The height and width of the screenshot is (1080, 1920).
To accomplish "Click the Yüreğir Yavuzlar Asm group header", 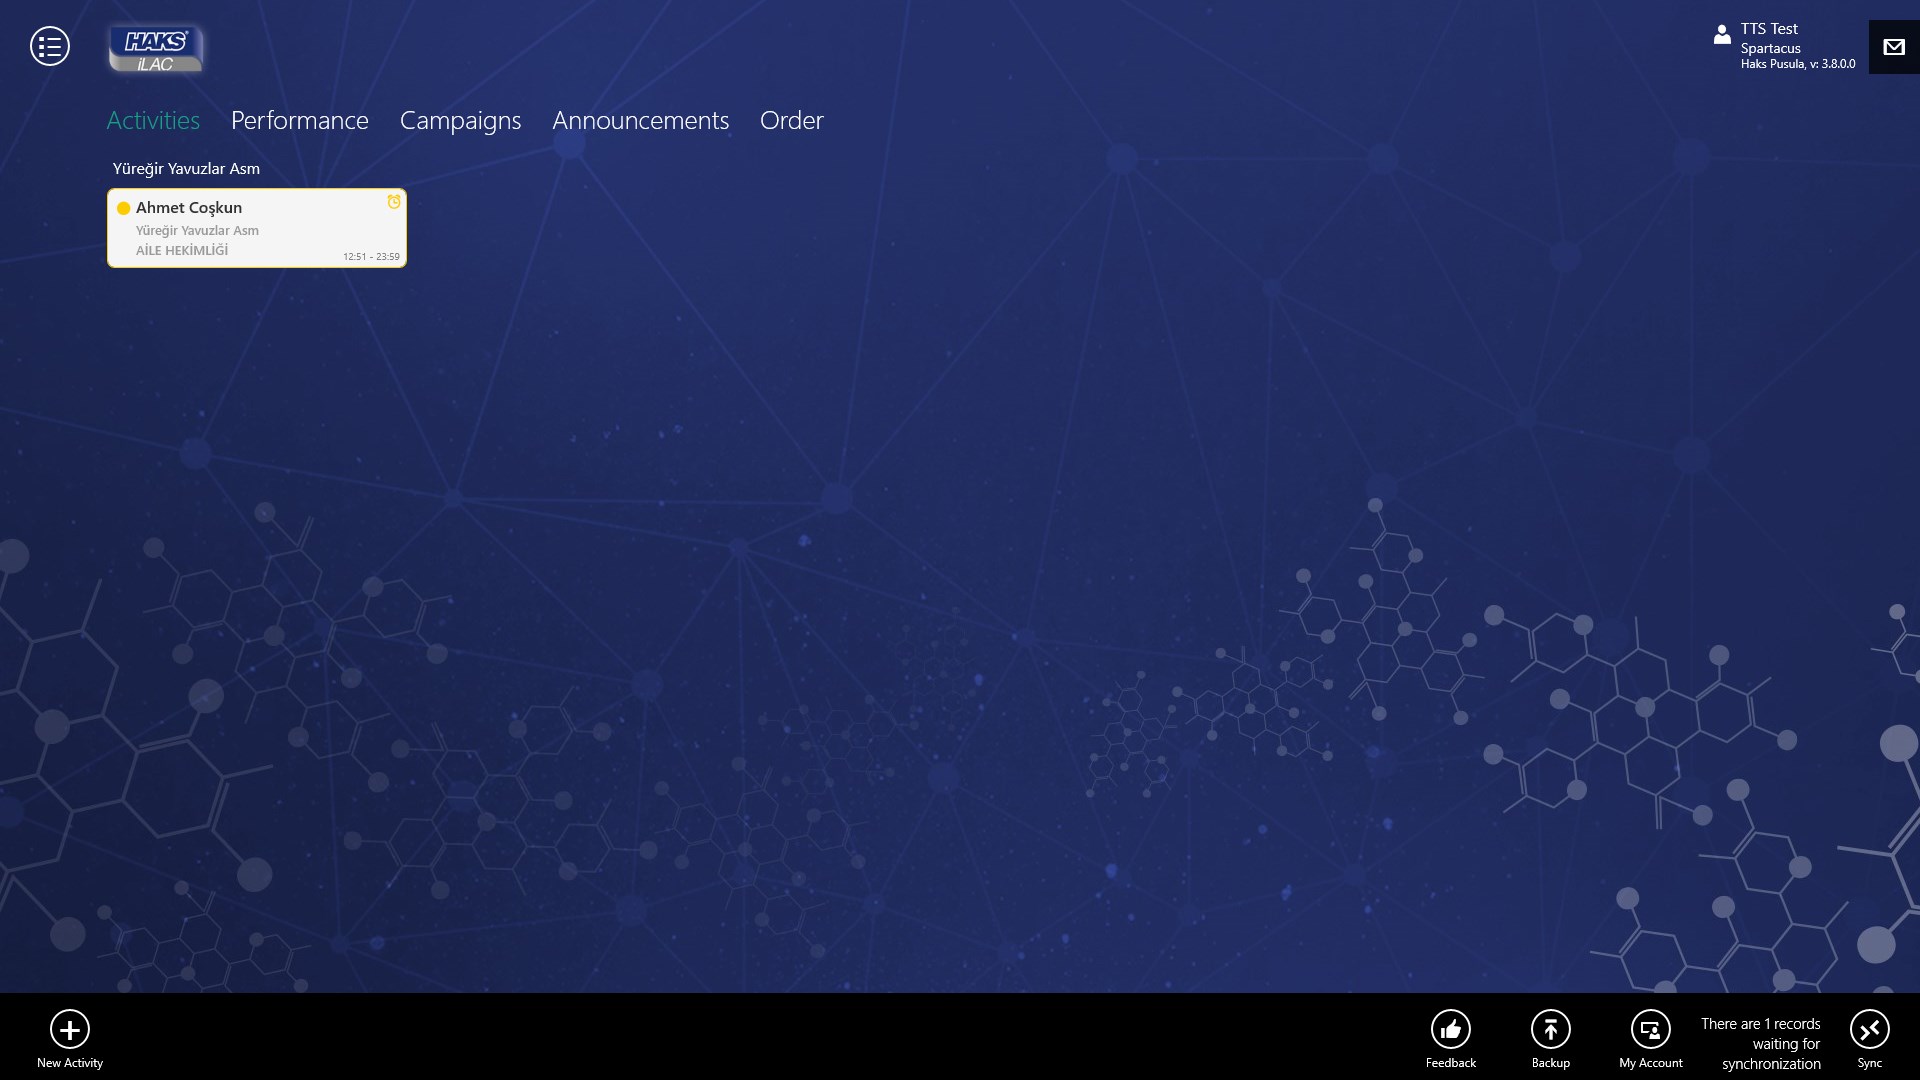I will (x=186, y=169).
